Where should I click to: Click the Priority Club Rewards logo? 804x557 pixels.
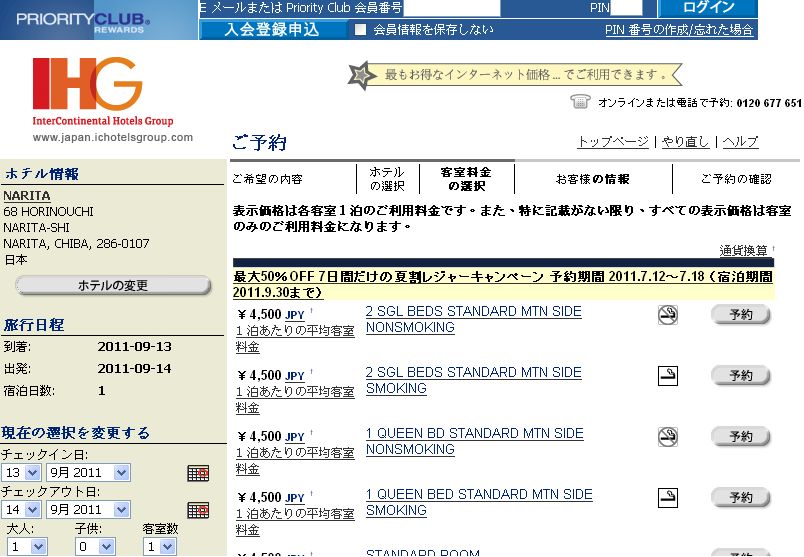coord(83,22)
